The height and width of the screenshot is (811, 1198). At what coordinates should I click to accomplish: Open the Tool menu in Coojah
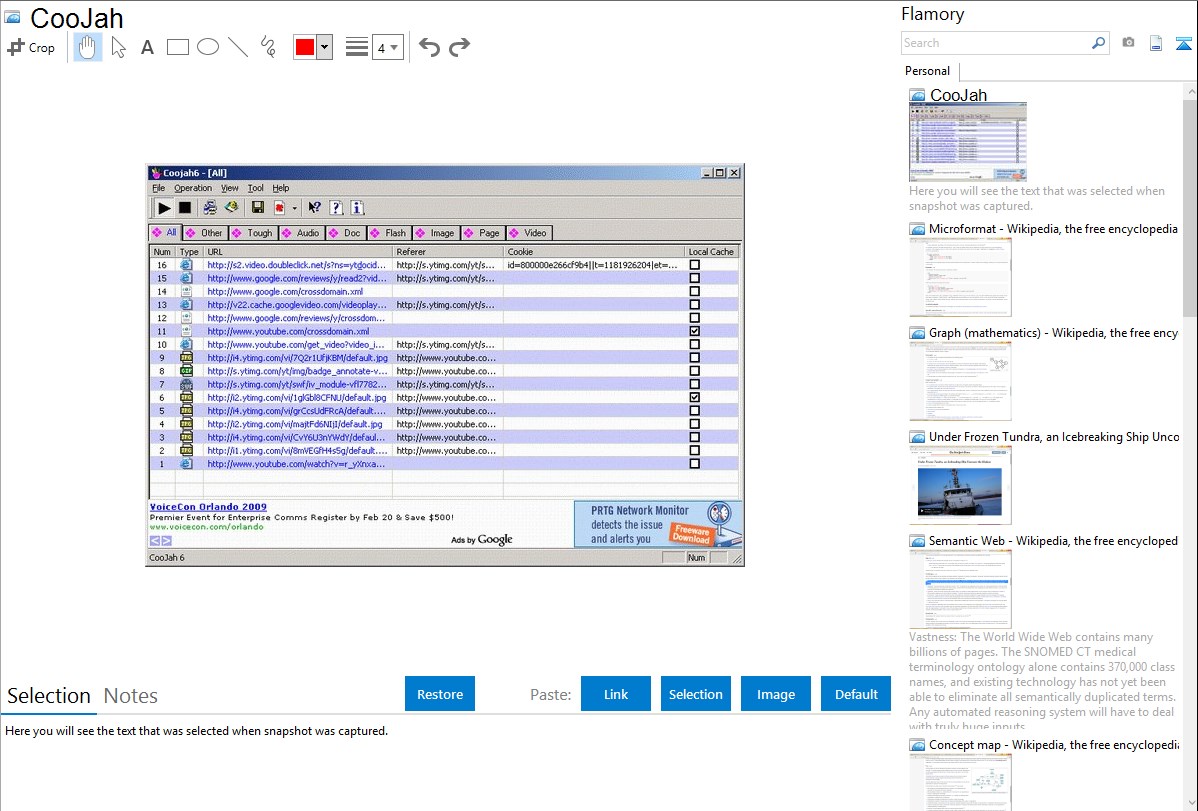(255, 188)
